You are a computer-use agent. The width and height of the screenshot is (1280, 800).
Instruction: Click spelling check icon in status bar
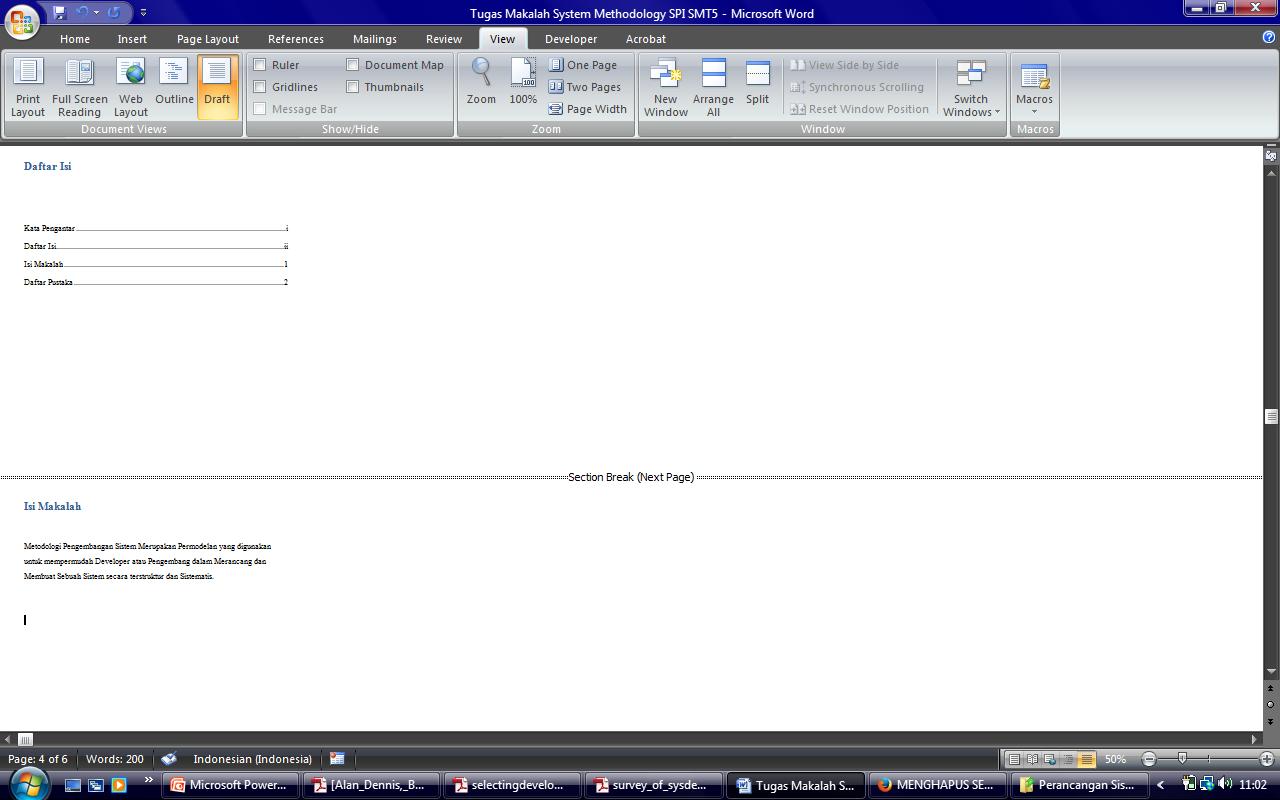[x=169, y=759]
